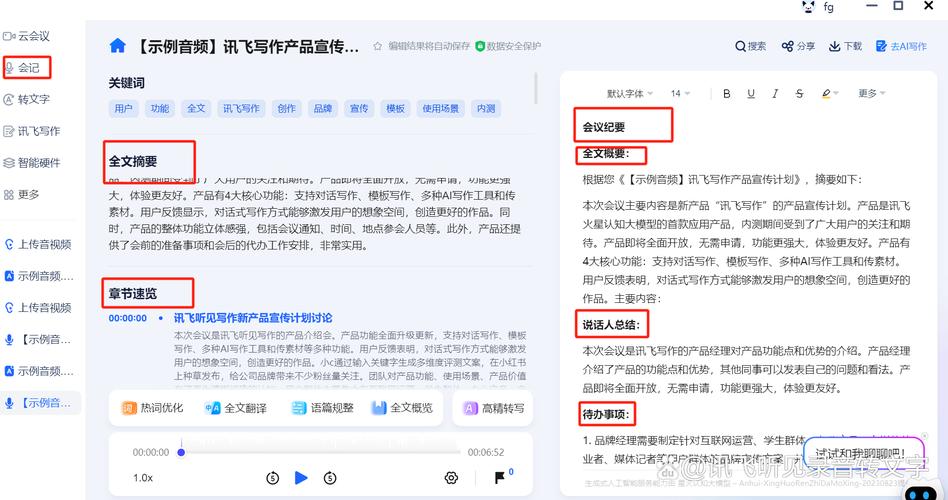Click the left panel scrollbar

point(536,88)
